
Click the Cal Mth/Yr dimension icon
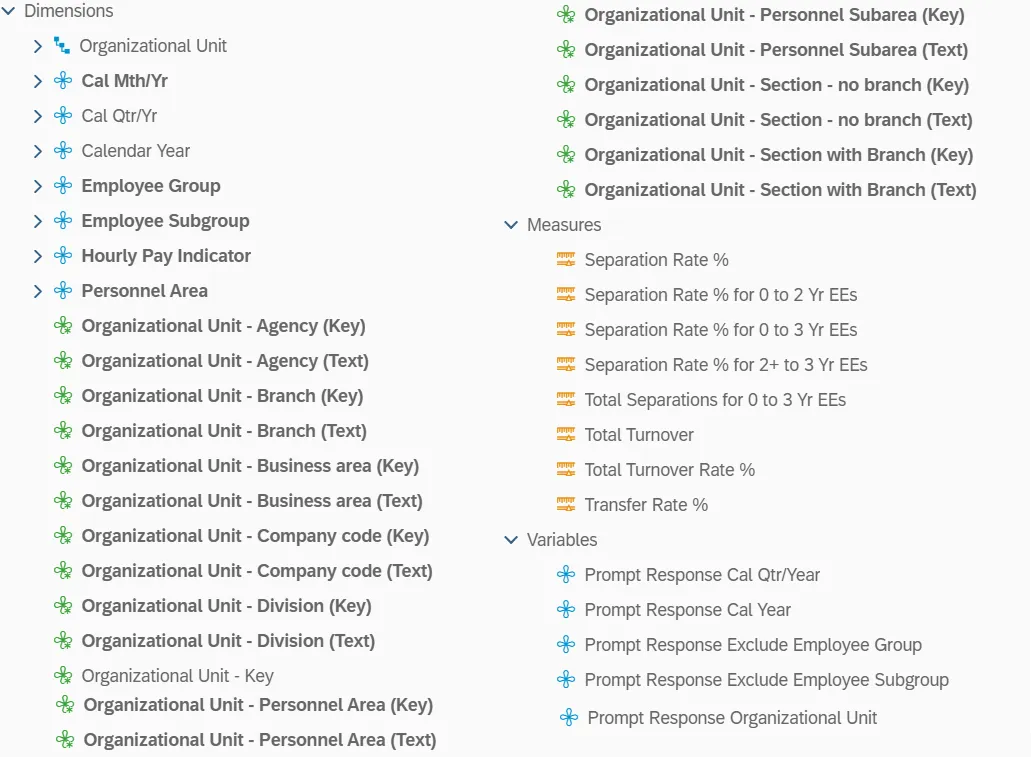pyautogui.click(x=63, y=81)
